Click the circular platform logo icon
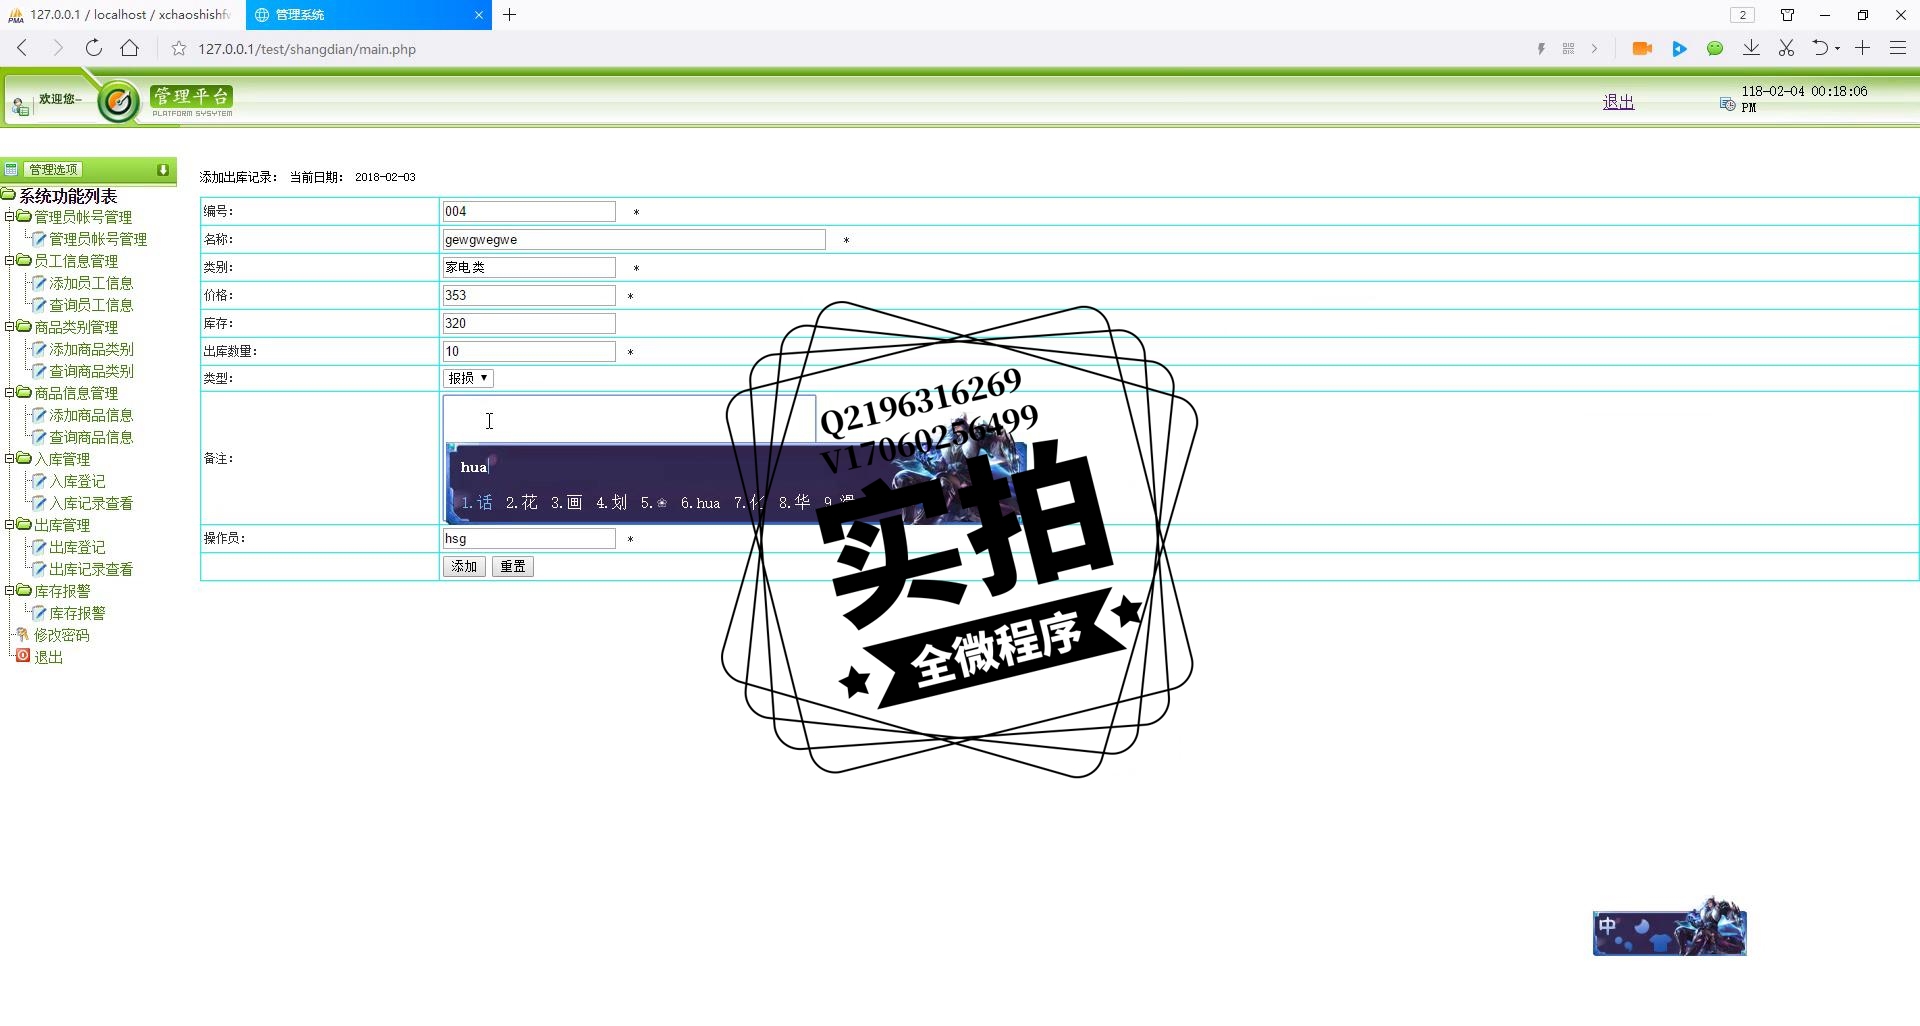This screenshot has width=1920, height=1026. tap(118, 101)
